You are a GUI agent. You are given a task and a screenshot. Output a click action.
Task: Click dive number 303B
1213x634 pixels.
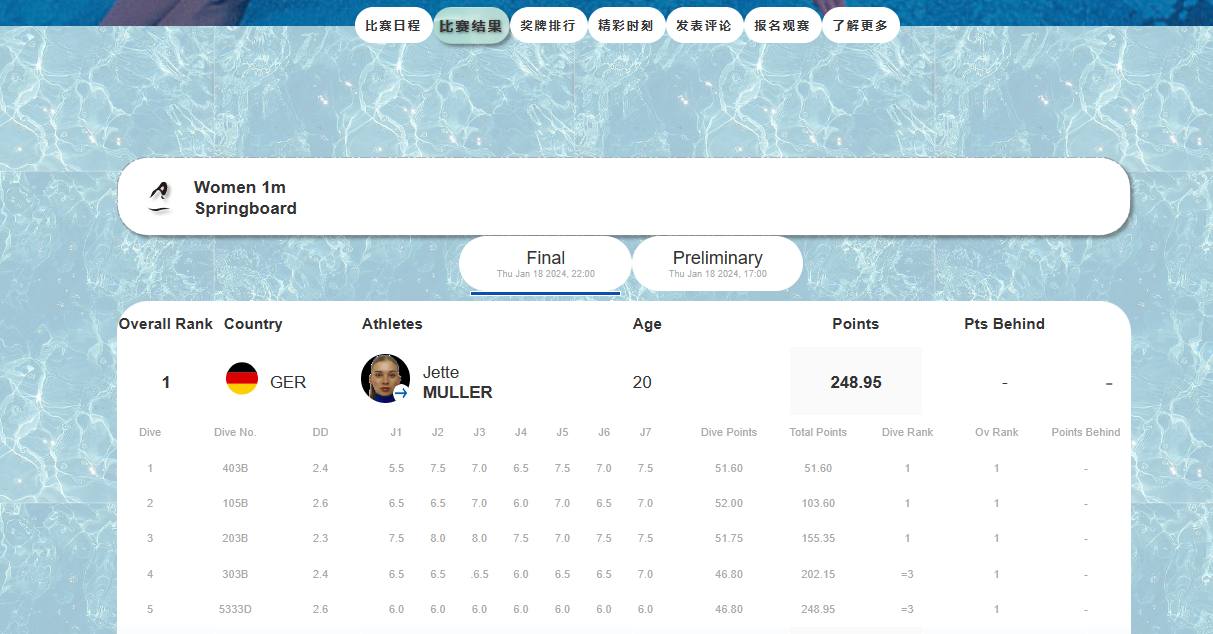tap(235, 574)
